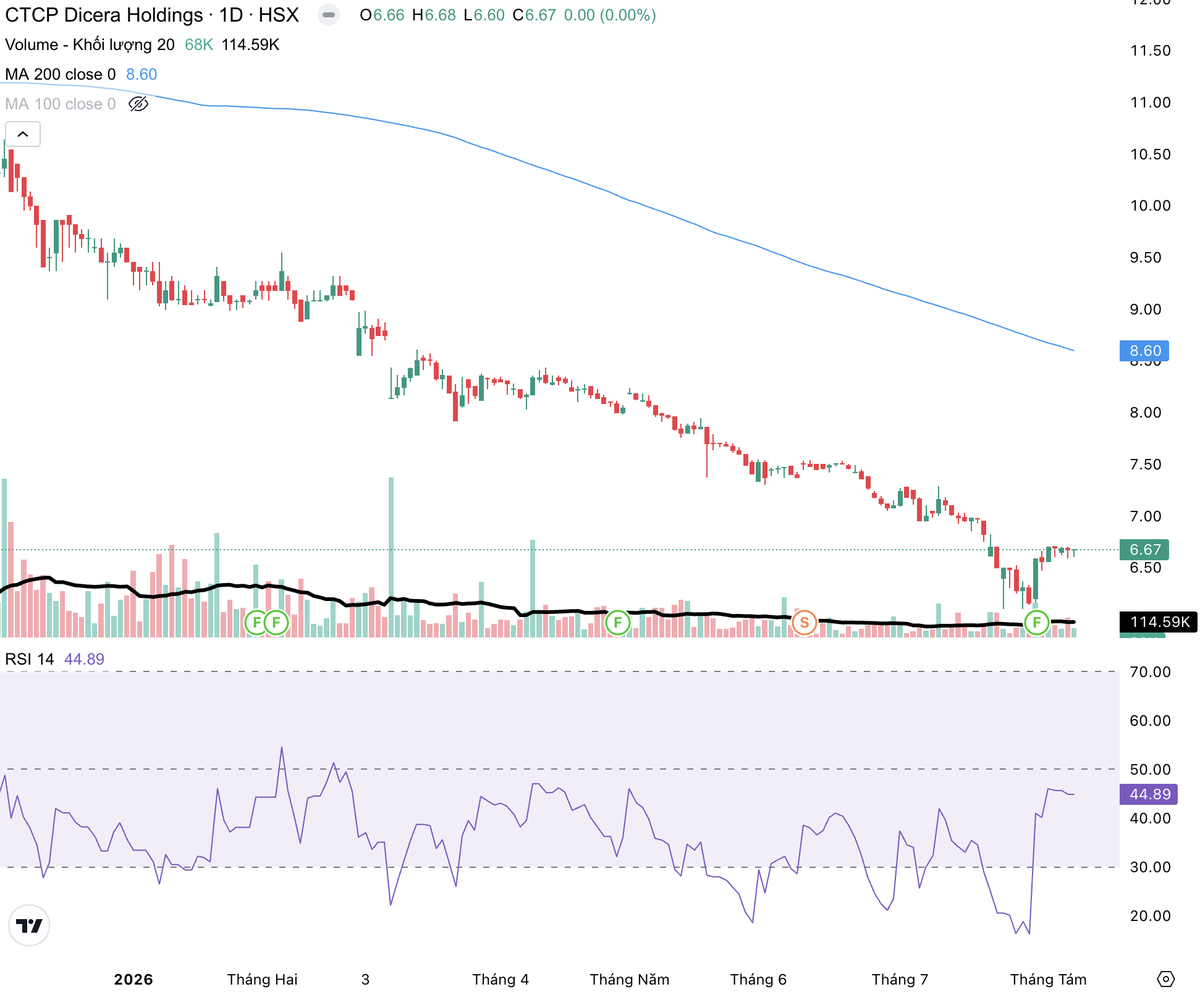Click the purple 44.89 RSI axis tag
The height and width of the screenshot is (992, 1200).
coord(1149,794)
